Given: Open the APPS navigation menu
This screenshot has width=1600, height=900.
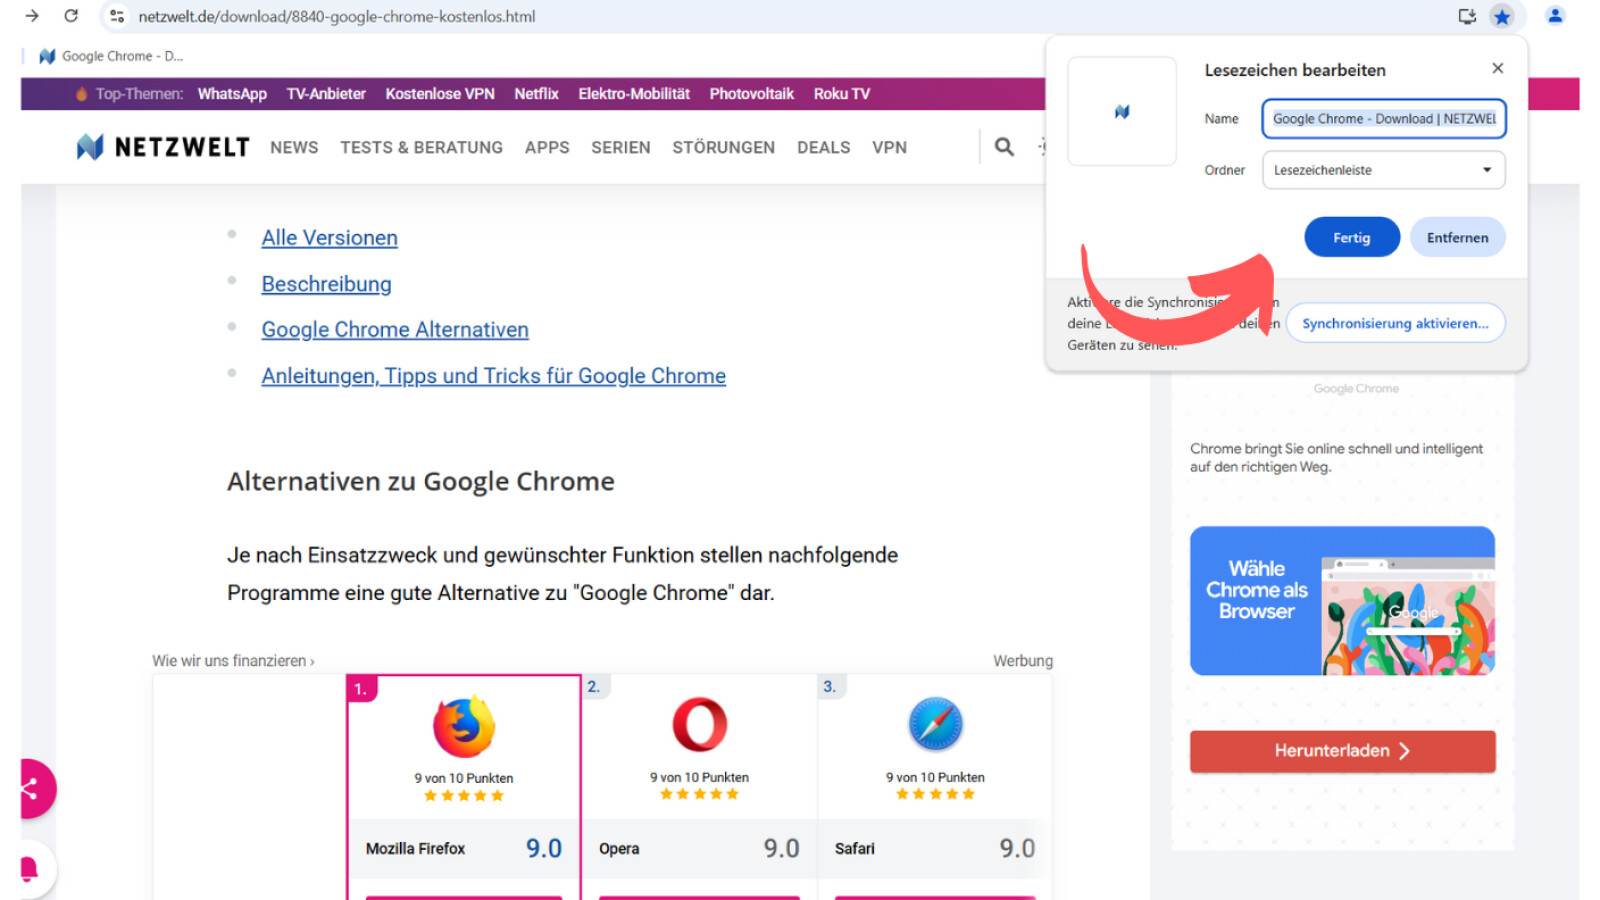Looking at the screenshot, I should pos(547,147).
